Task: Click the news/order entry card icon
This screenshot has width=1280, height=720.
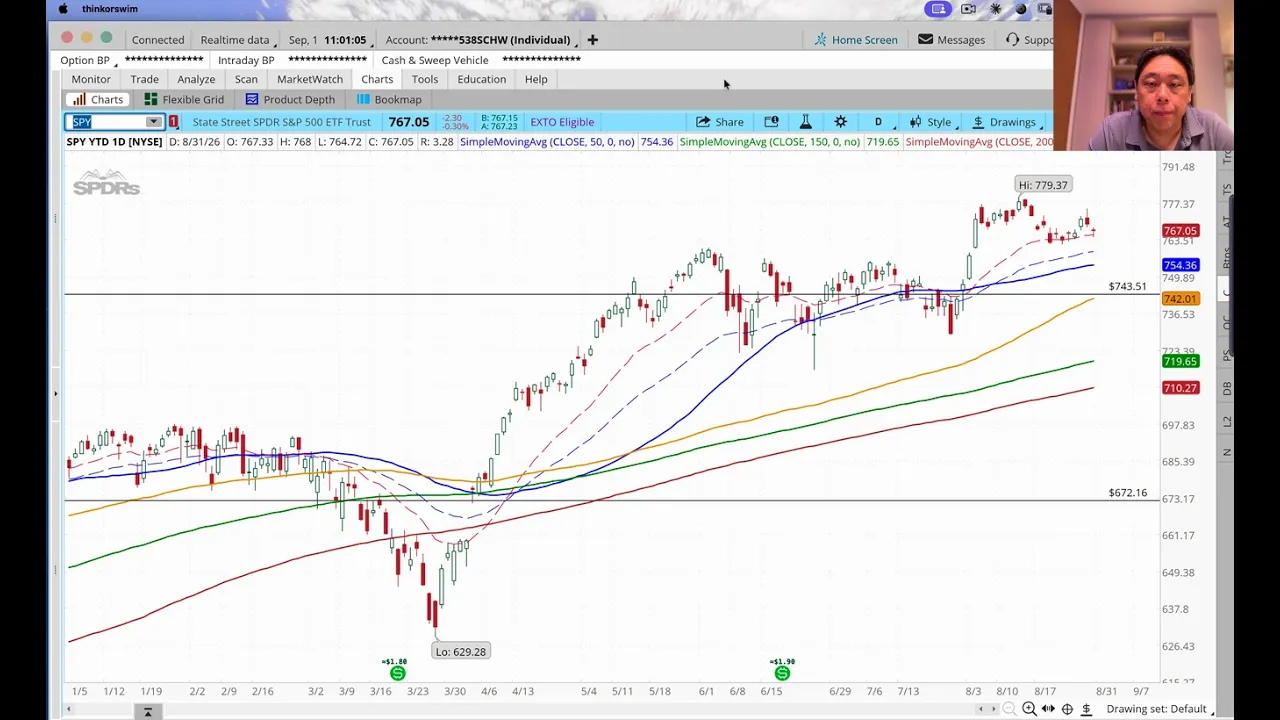Action: point(771,122)
